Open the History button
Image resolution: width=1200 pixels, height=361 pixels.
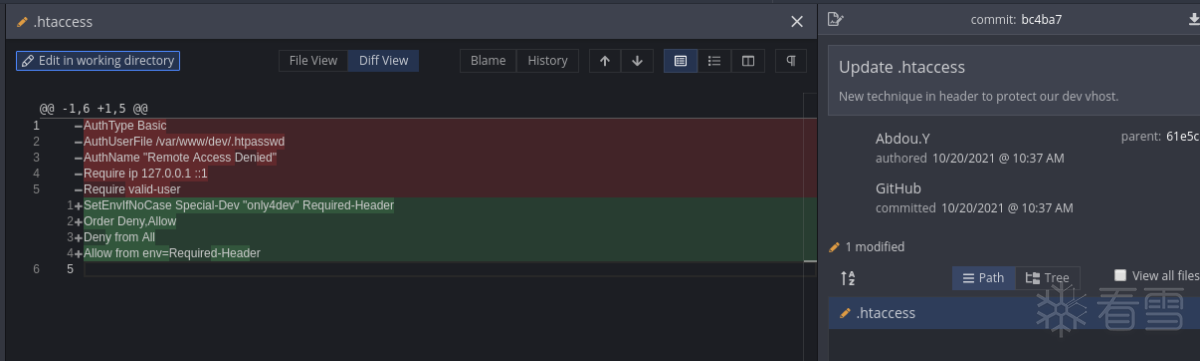pyautogui.click(x=547, y=61)
